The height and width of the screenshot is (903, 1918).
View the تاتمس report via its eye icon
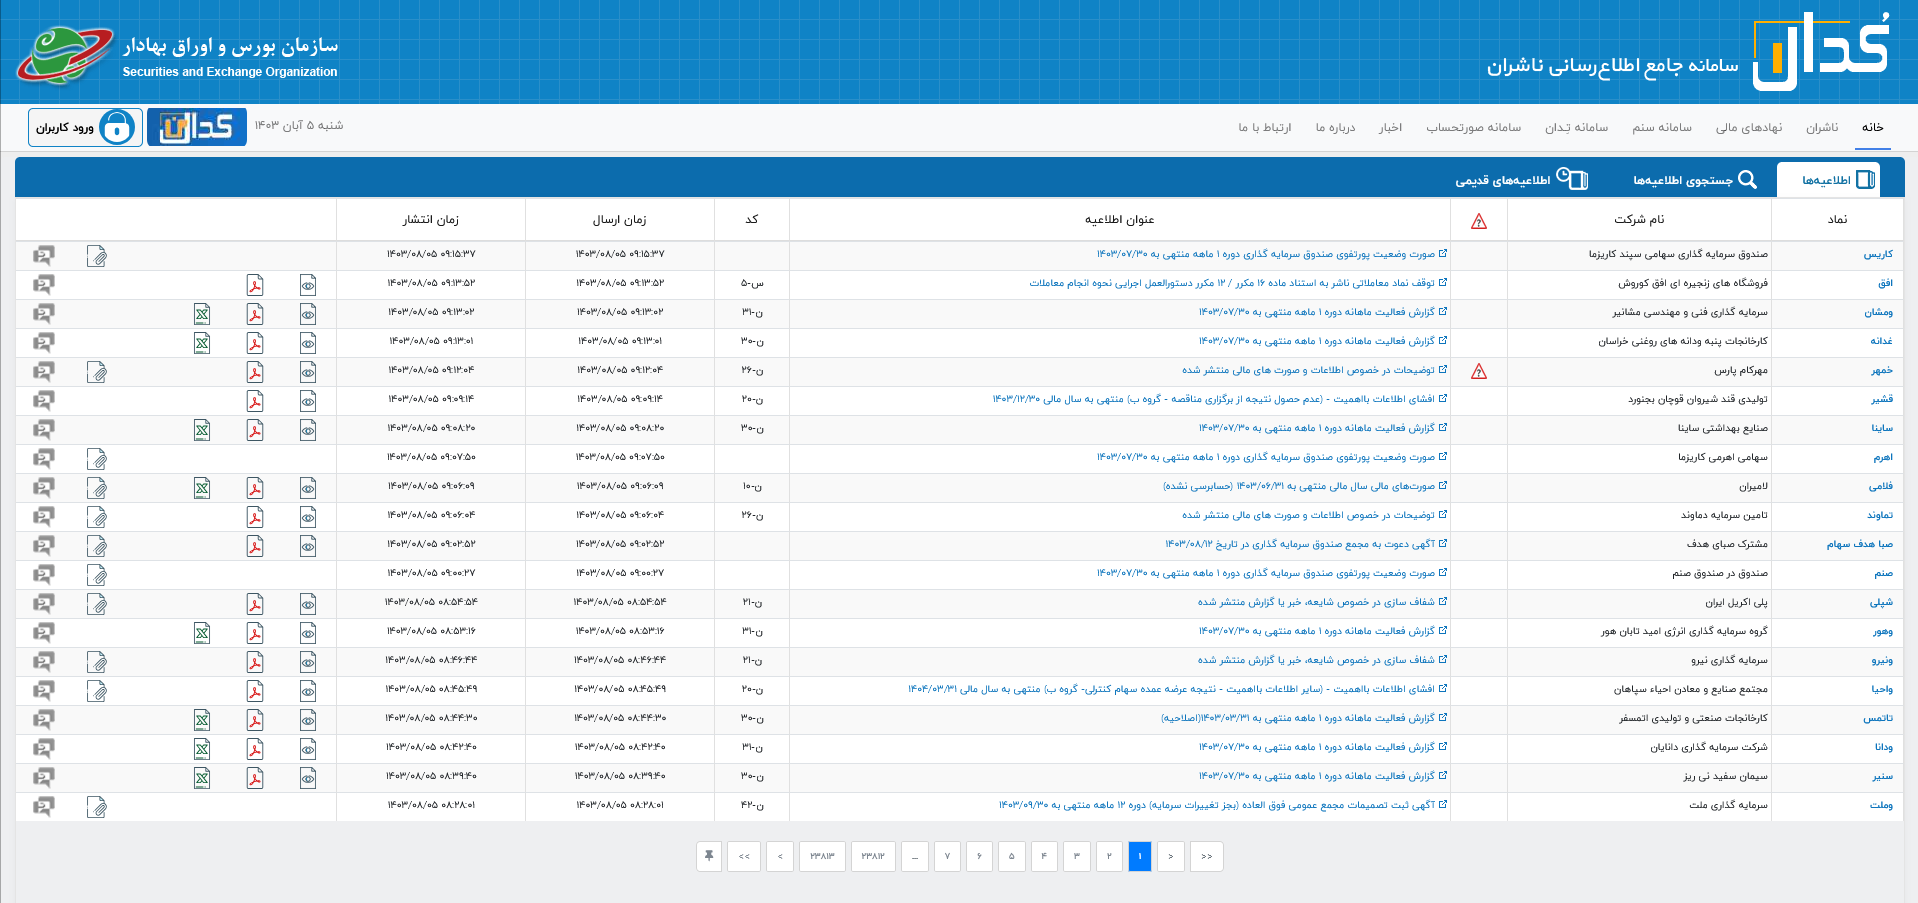(x=308, y=720)
